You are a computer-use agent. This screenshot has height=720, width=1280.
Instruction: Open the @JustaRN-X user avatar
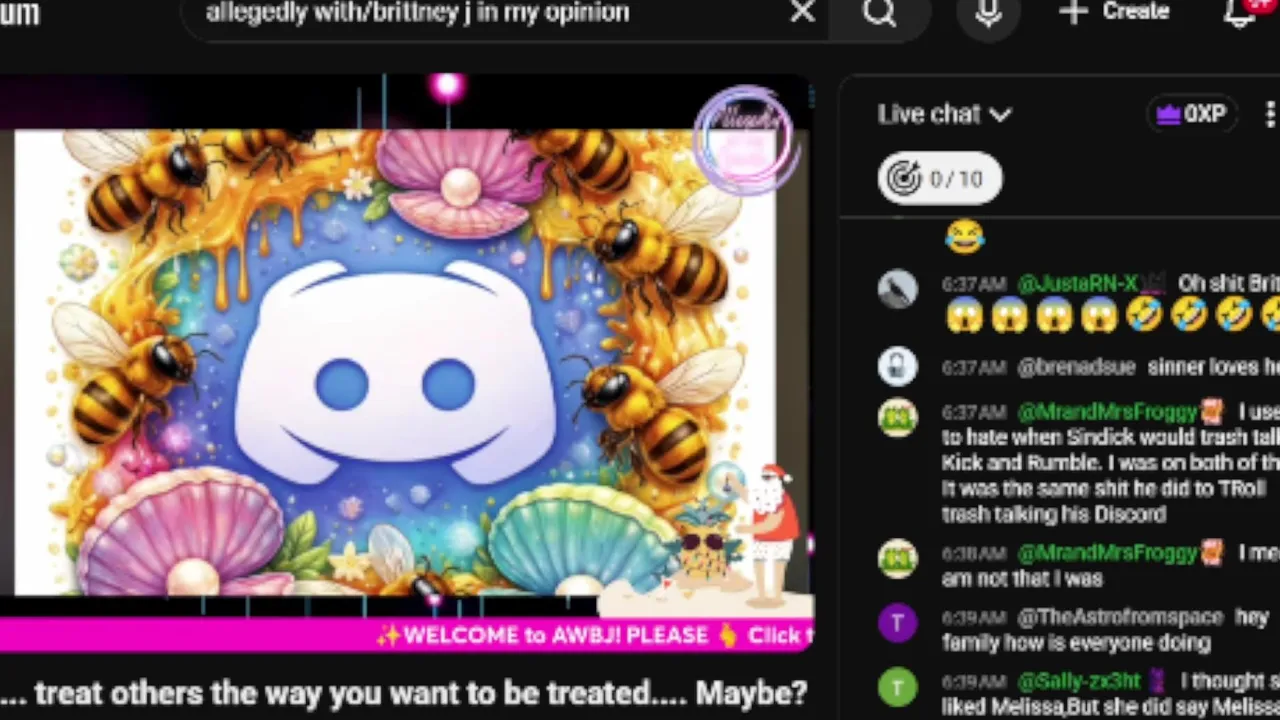pyautogui.click(x=897, y=289)
